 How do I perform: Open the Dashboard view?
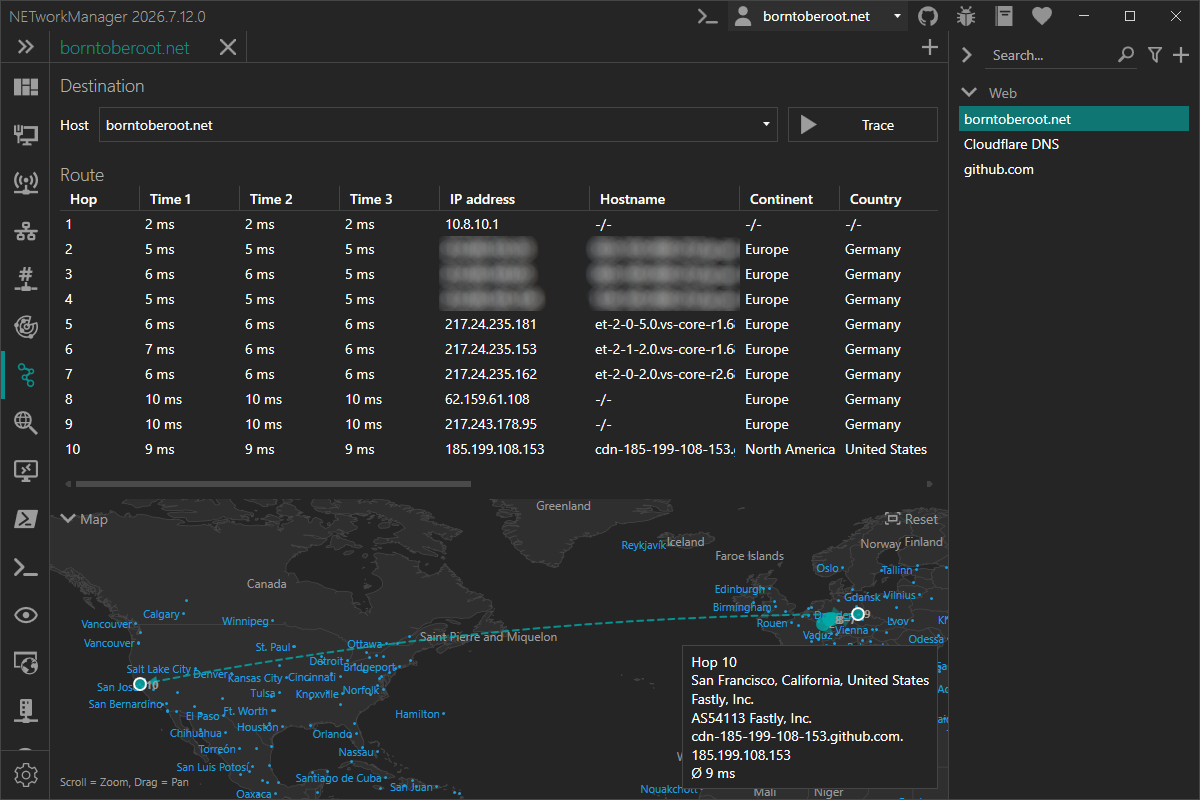26,88
